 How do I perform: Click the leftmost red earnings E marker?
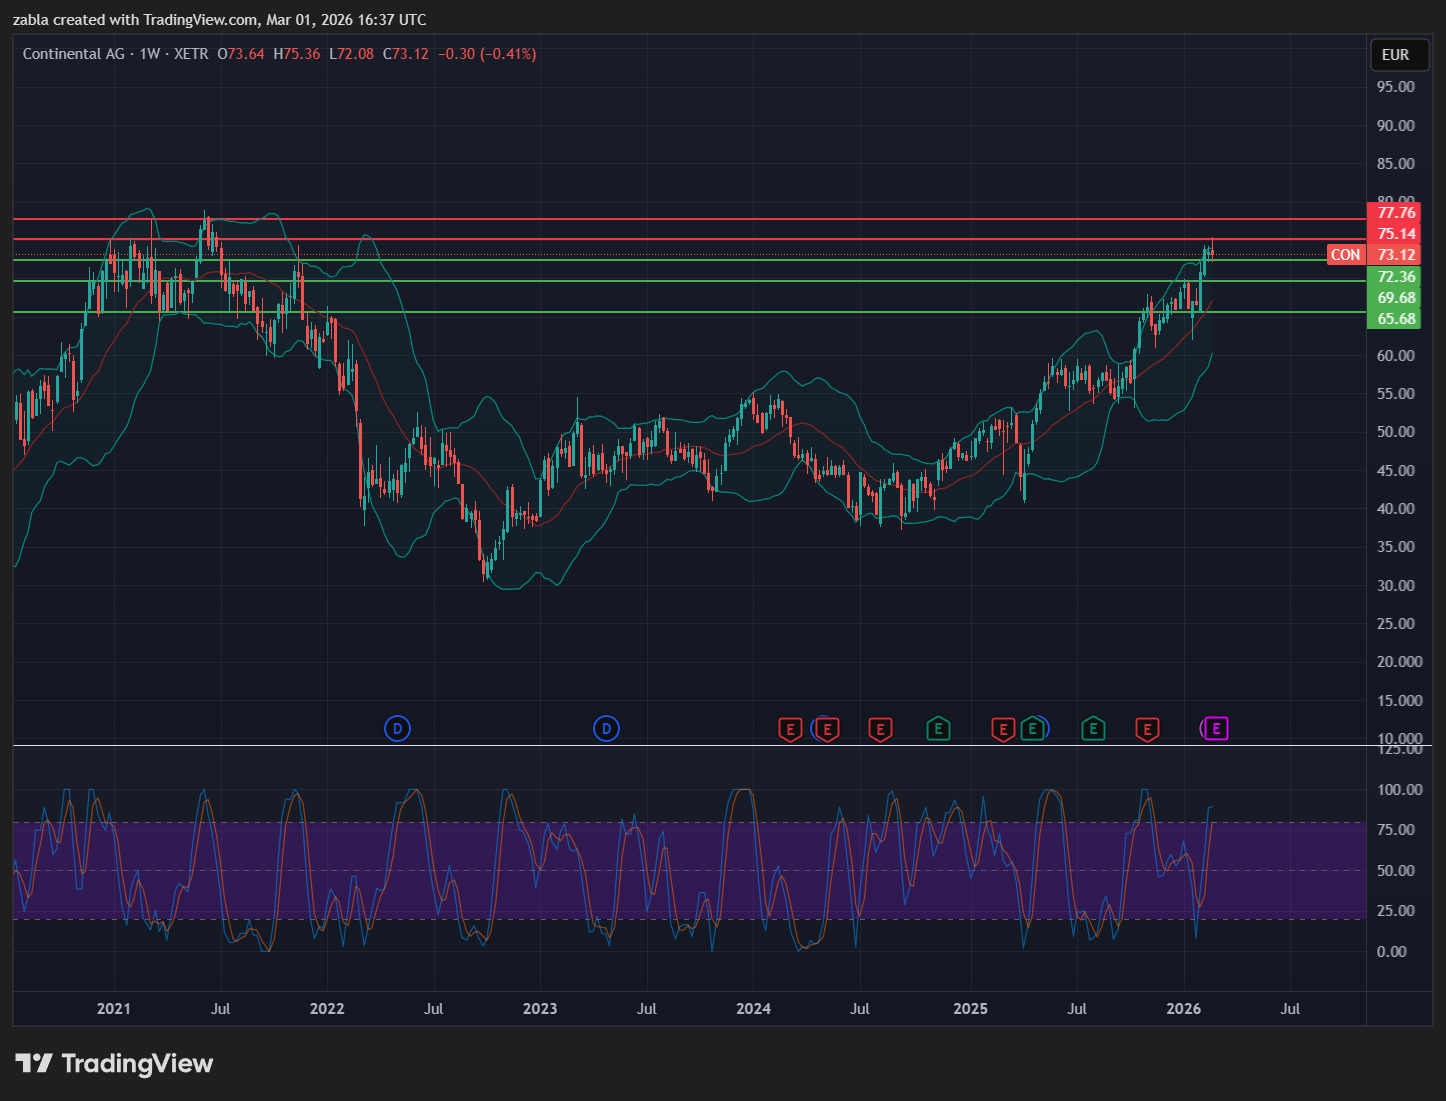[790, 729]
